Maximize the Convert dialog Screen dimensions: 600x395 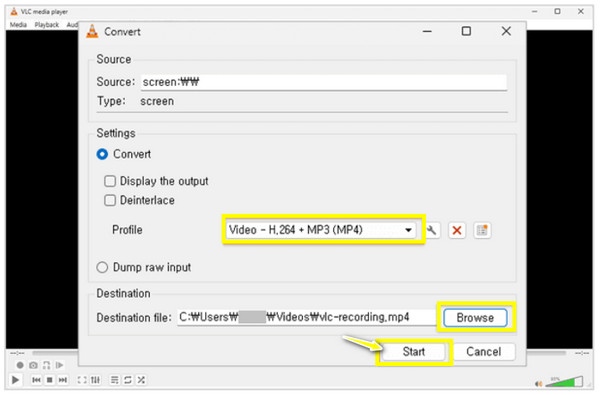point(466,31)
